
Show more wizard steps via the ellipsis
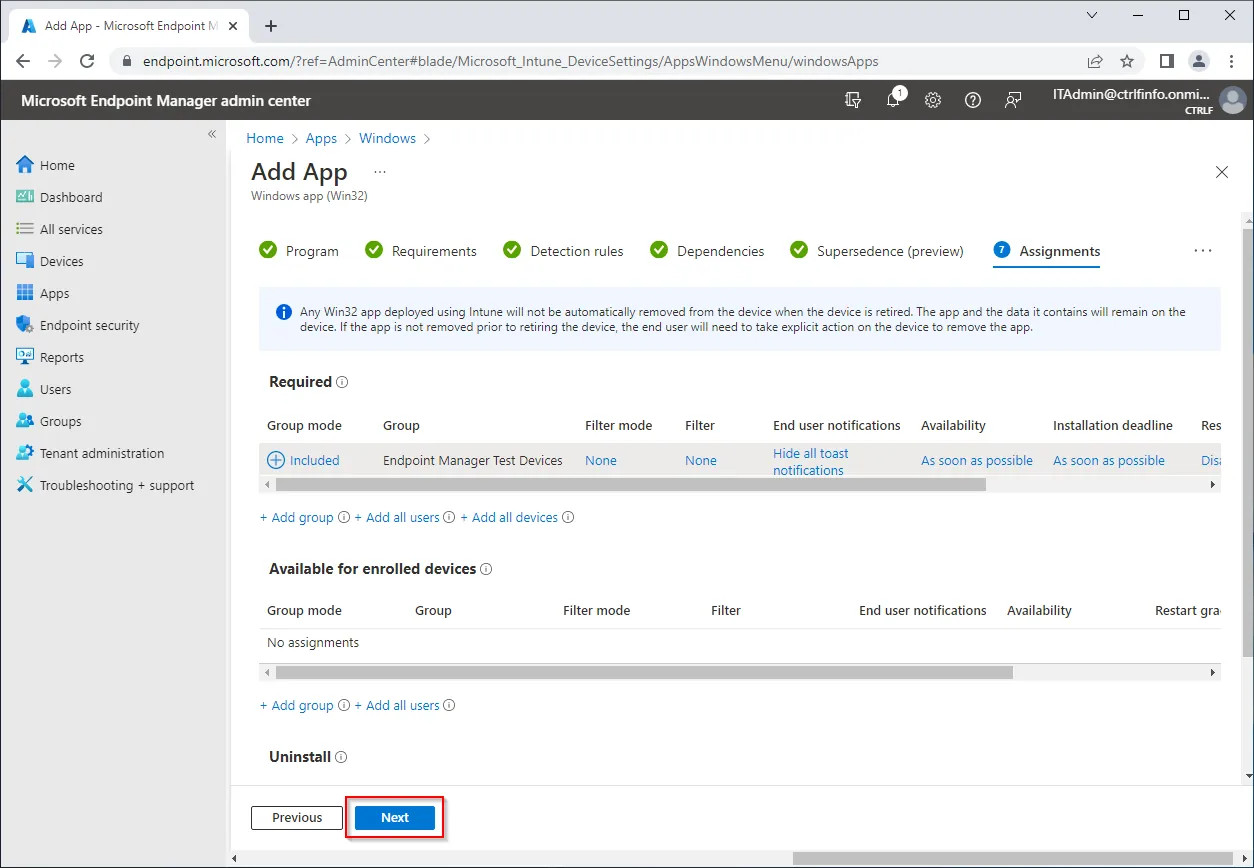coord(1203,251)
